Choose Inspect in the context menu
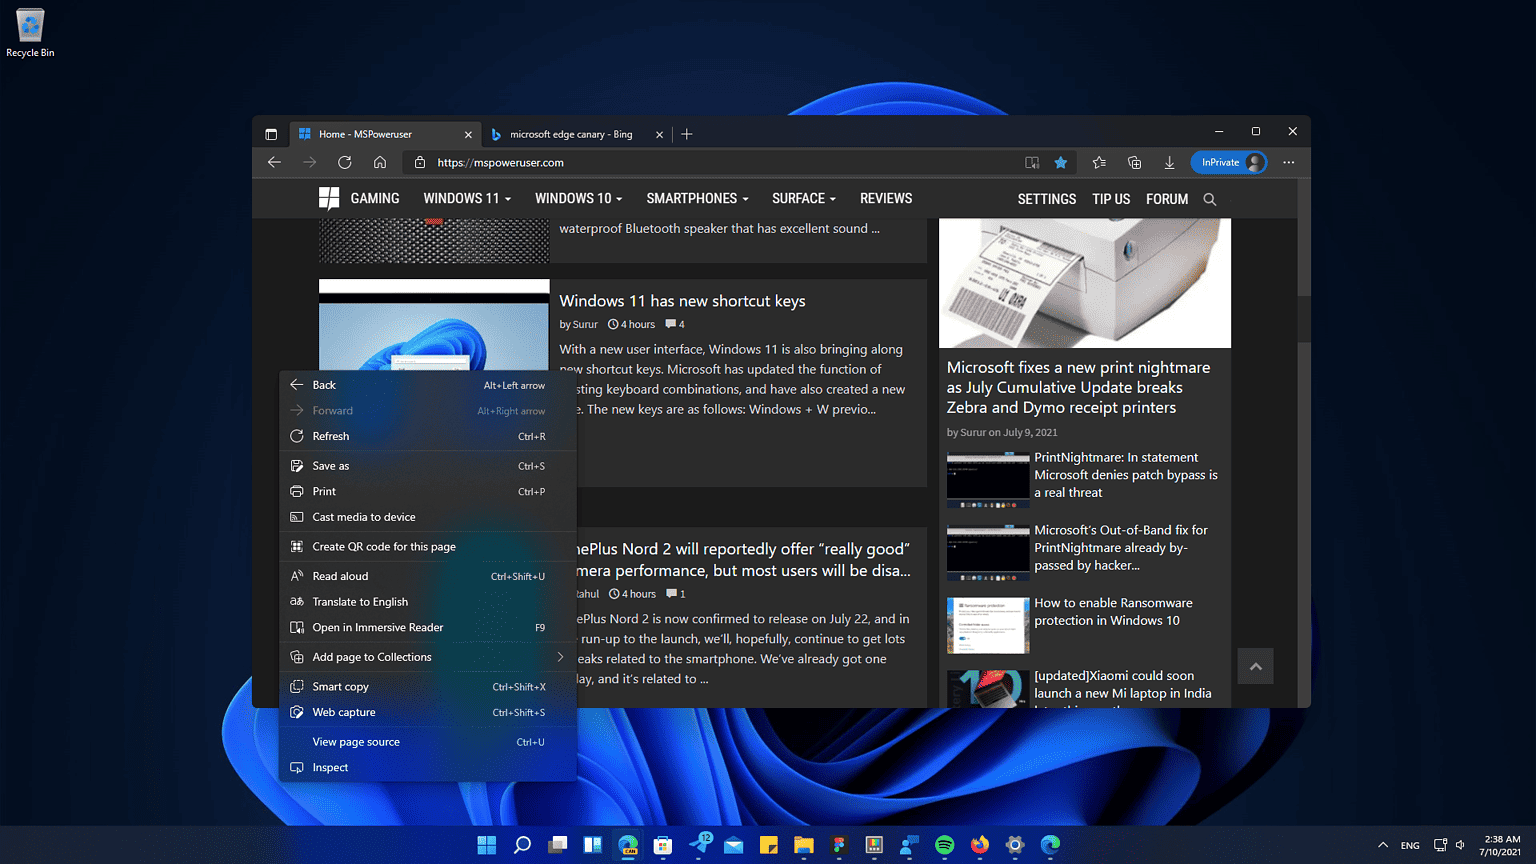 point(428,768)
